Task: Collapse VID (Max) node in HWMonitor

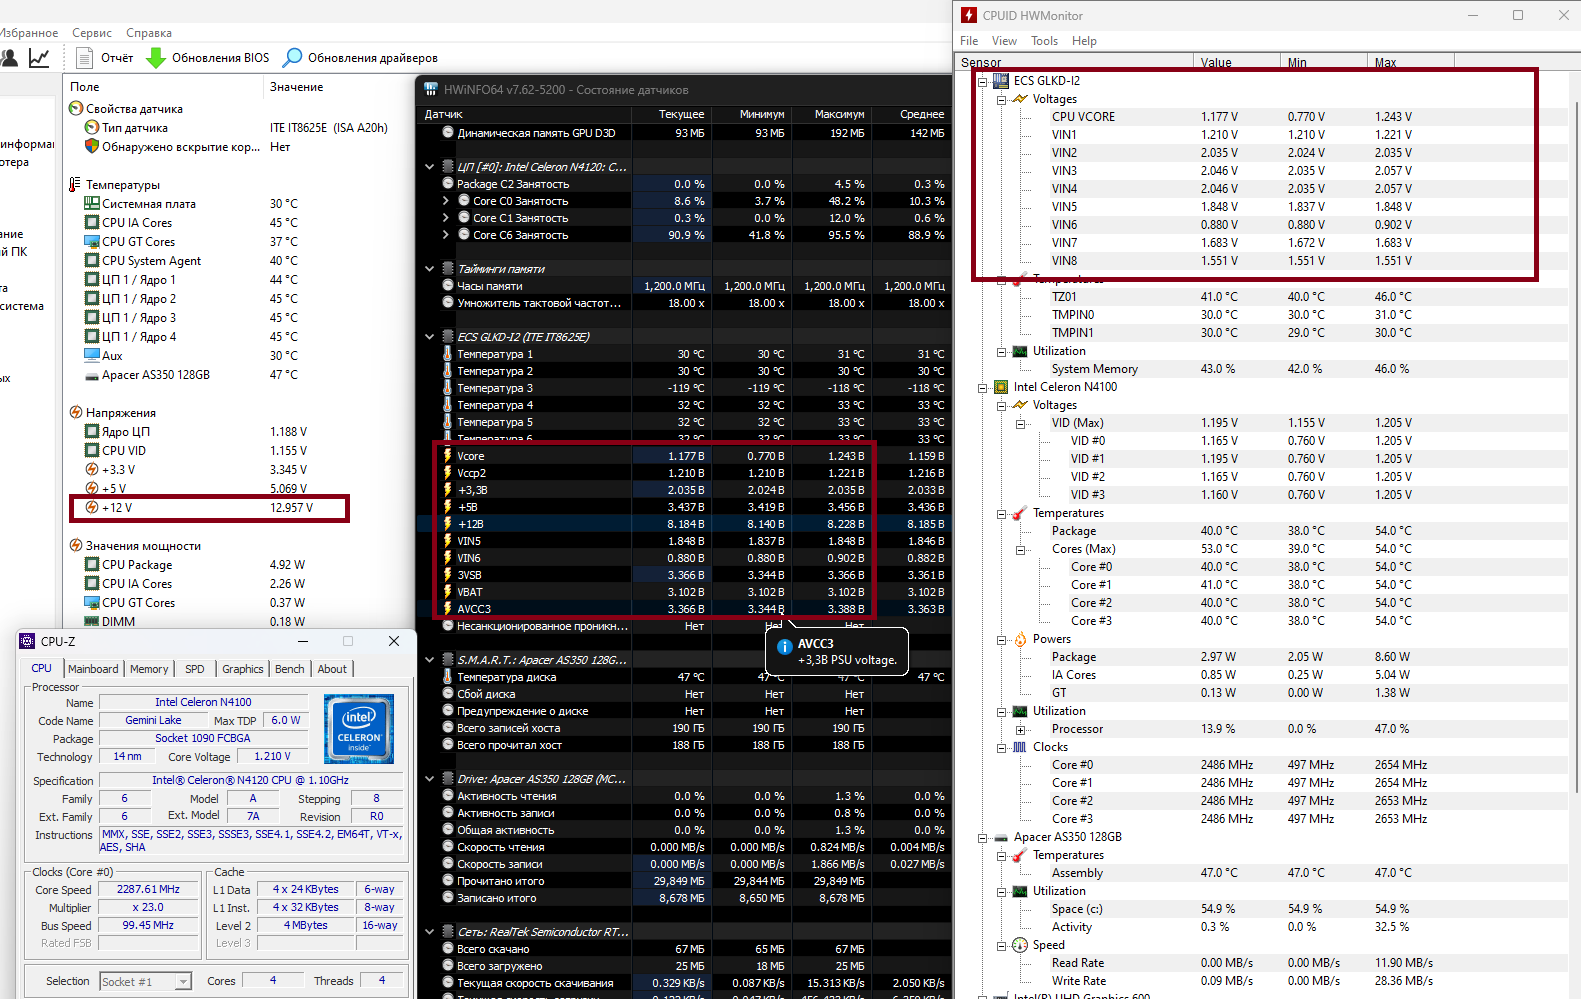Action: (x=1020, y=423)
